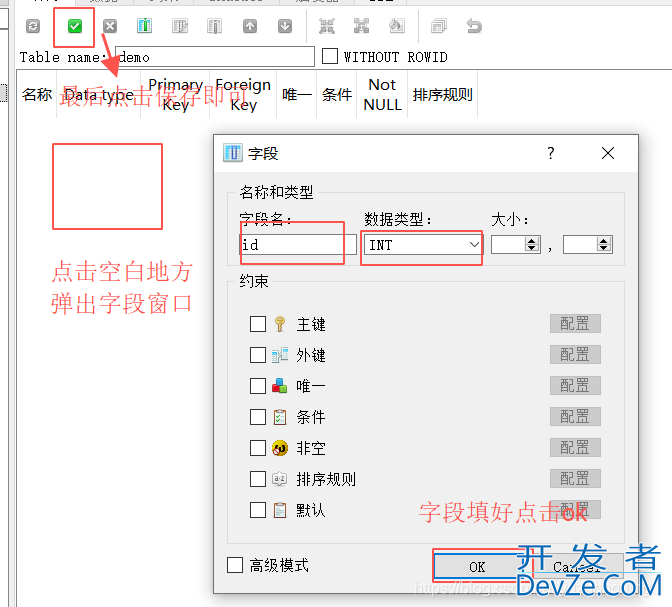The height and width of the screenshot is (607, 672).
Task: Click the 条件 column header in table grid
Action: pyautogui.click(x=337, y=94)
